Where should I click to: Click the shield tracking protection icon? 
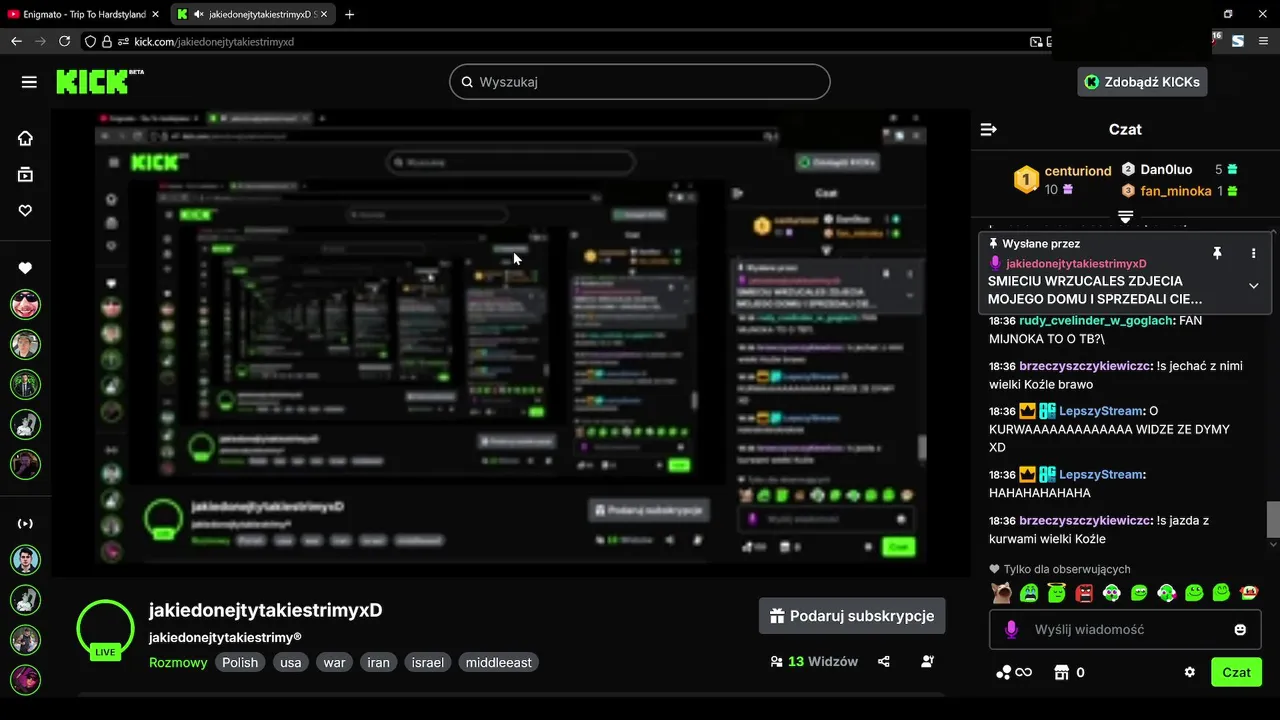90,42
